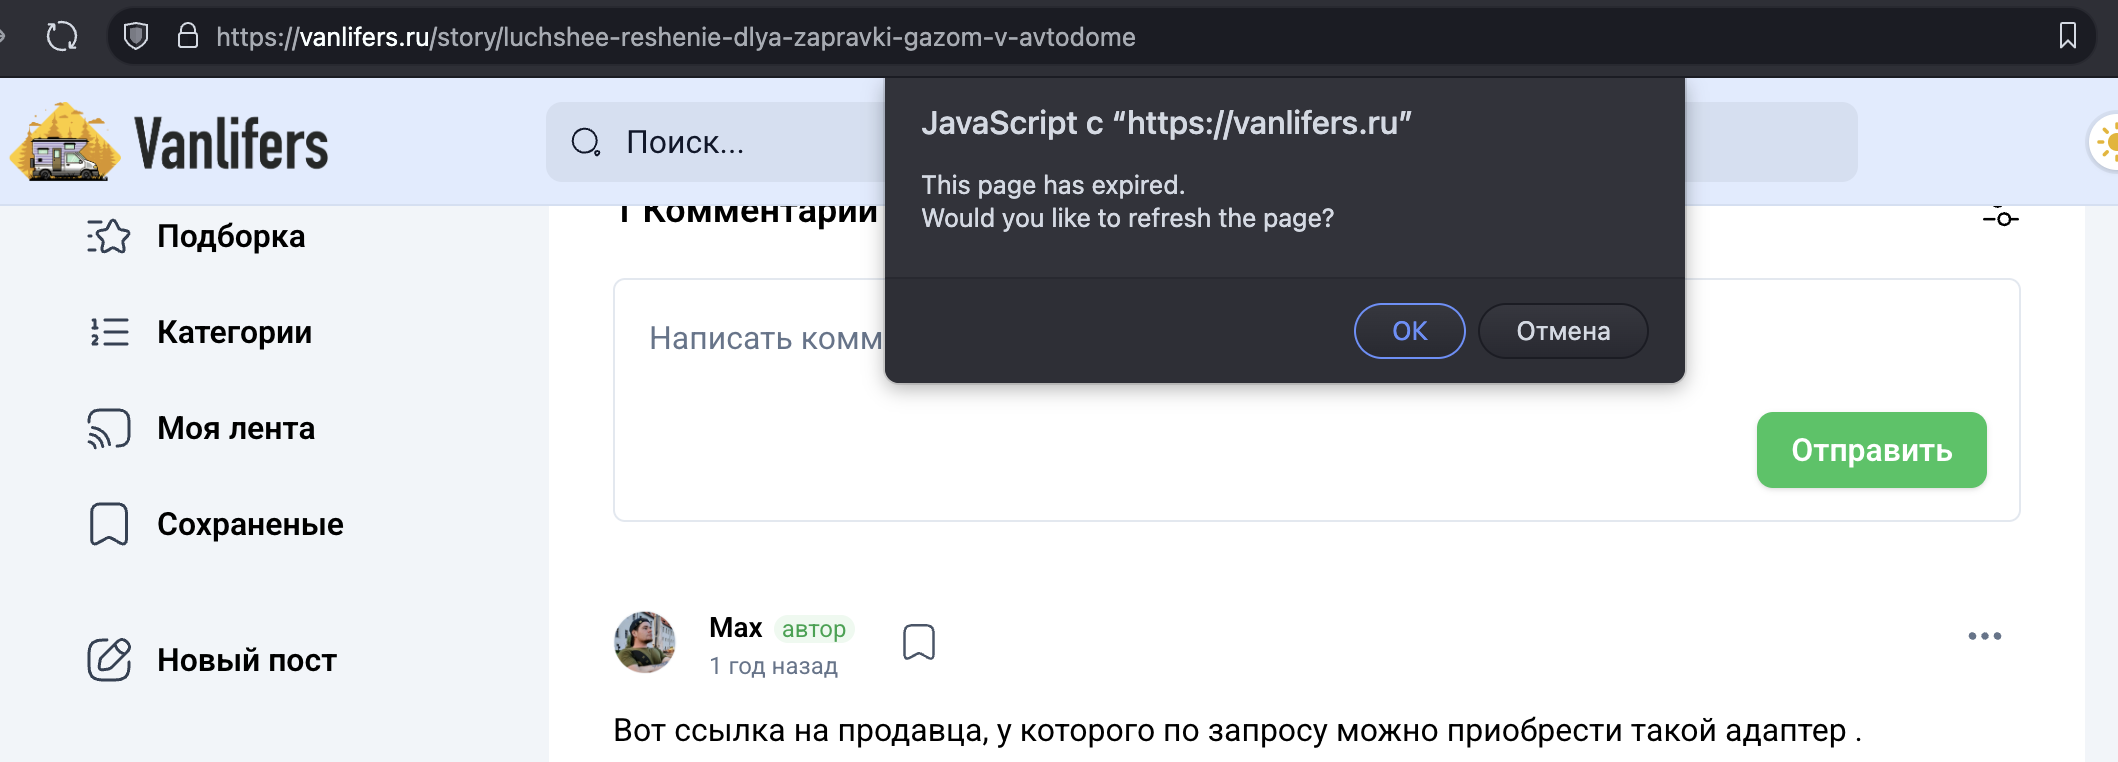Open Подборка in the sidebar

(x=230, y=237)
